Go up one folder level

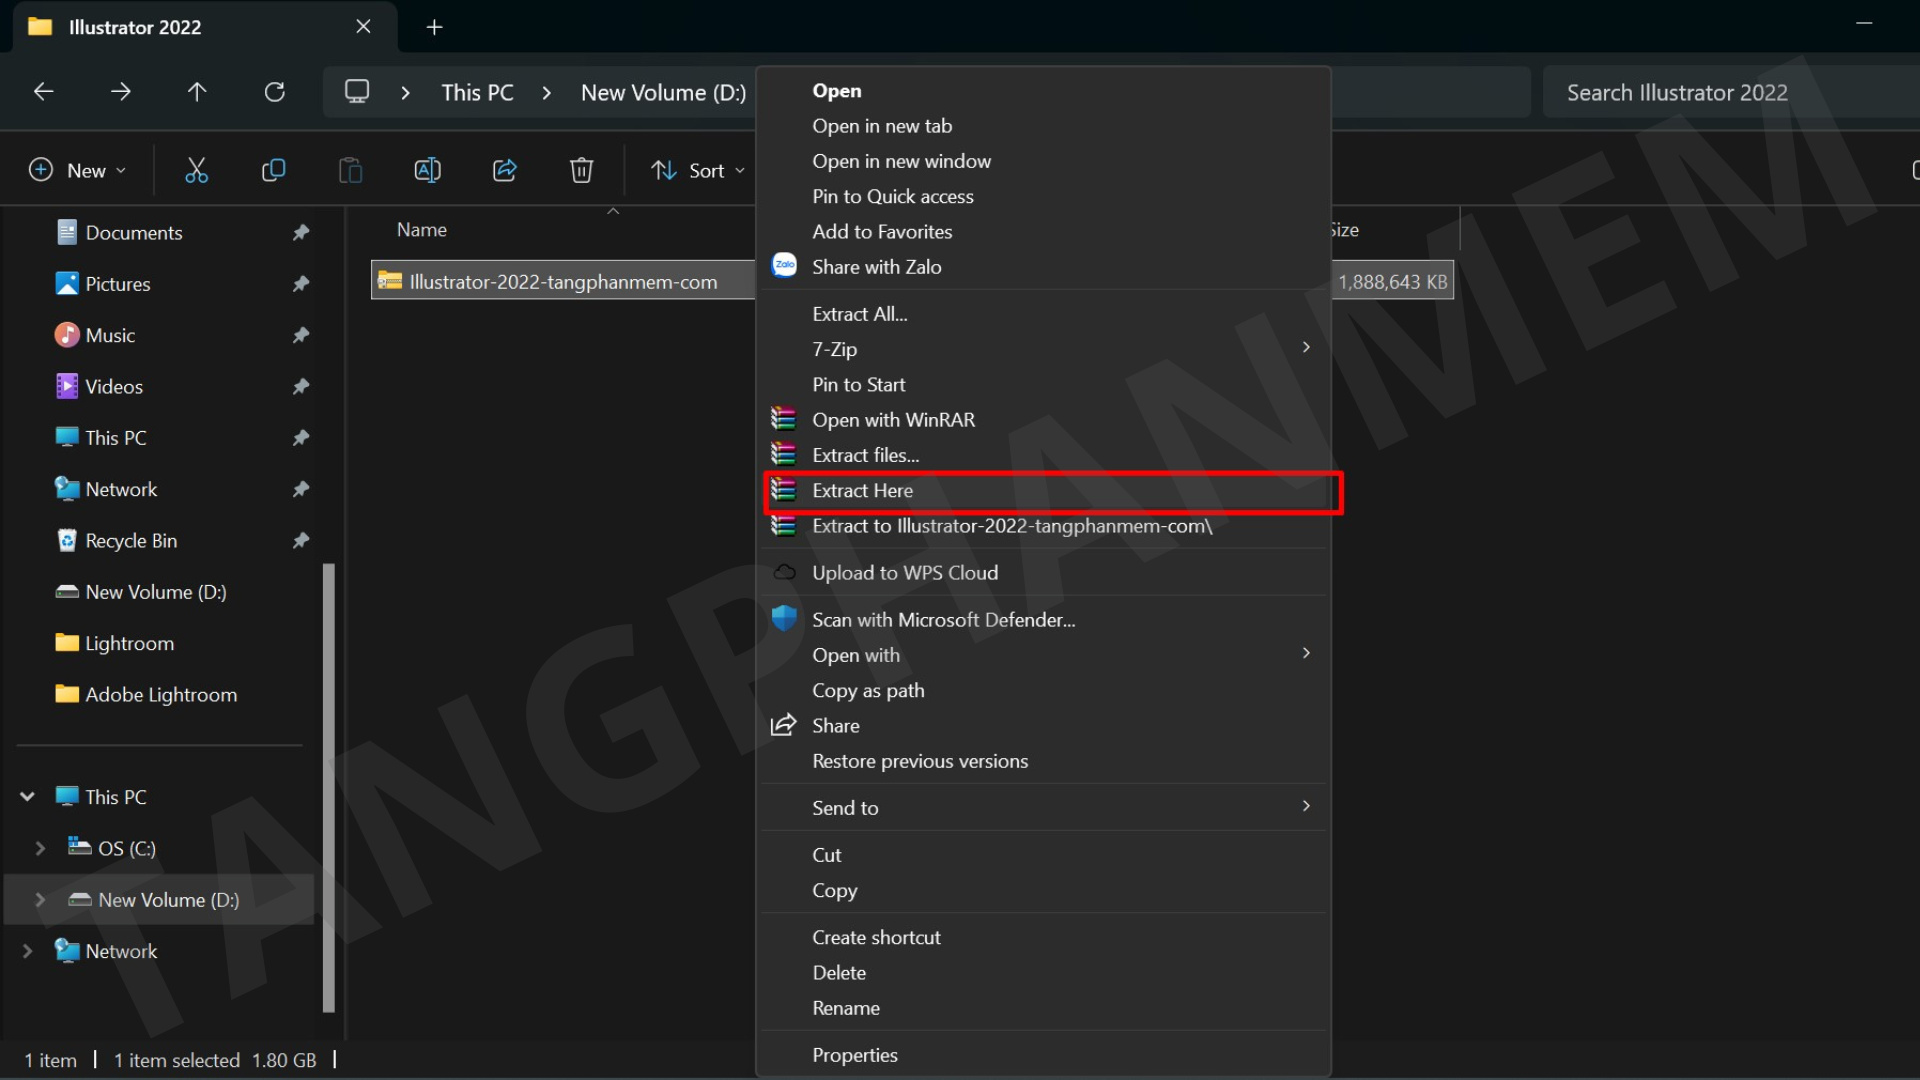[197, 92]
